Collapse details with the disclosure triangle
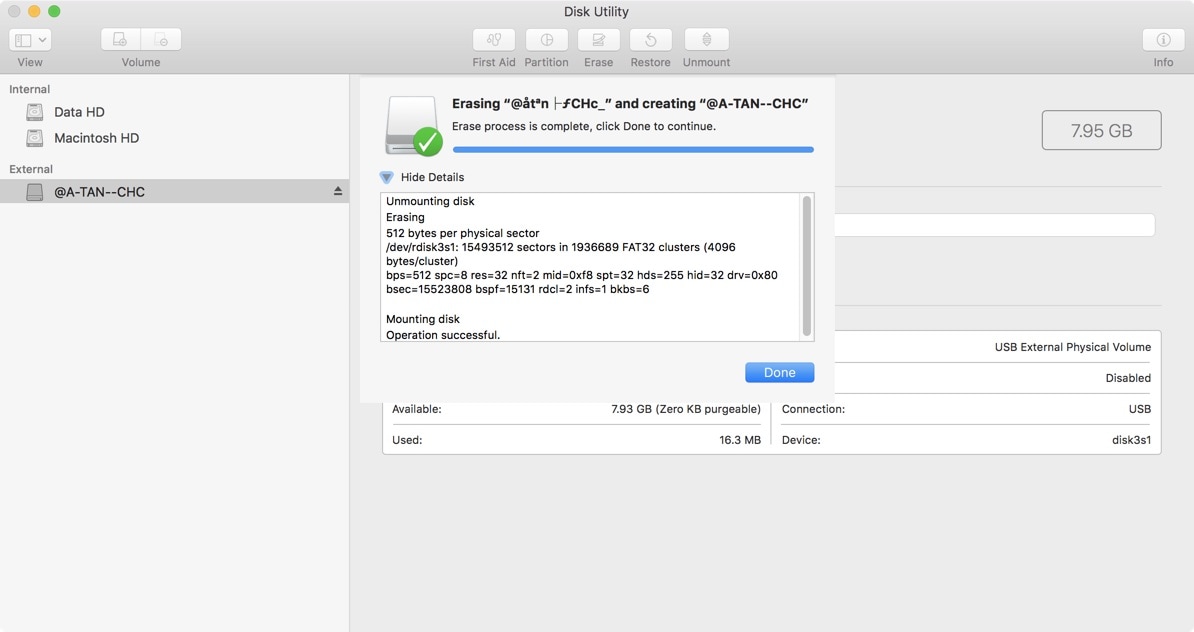 (386, 177)
